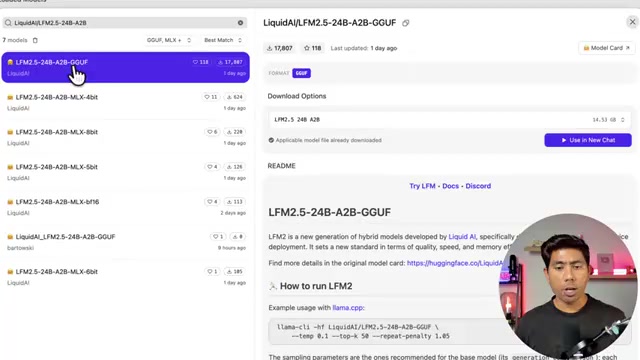
Task: Click the README section heading
Action: pos(281,166)
